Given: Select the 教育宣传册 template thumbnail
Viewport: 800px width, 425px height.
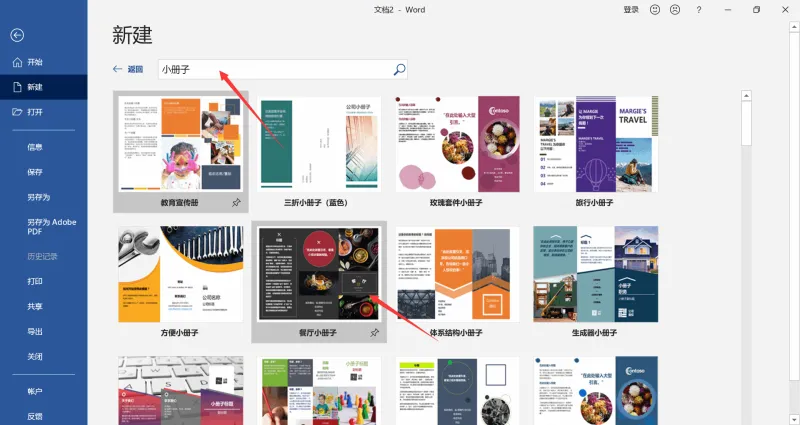Looking at the screenshot, I should 181,144.
